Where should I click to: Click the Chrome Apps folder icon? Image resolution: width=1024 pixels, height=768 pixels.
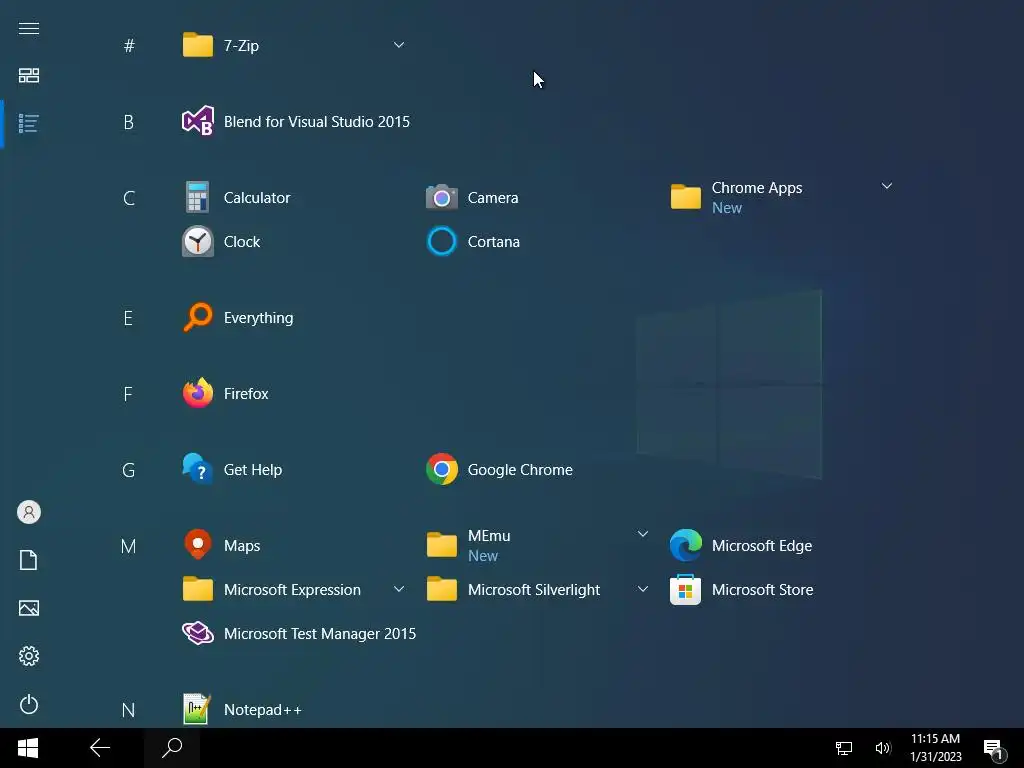coord(686,197)
